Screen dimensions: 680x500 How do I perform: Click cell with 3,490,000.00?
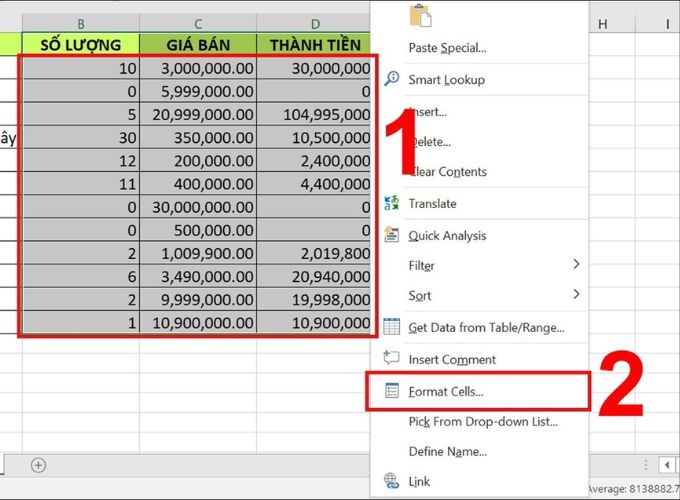(x=198, y=276)
